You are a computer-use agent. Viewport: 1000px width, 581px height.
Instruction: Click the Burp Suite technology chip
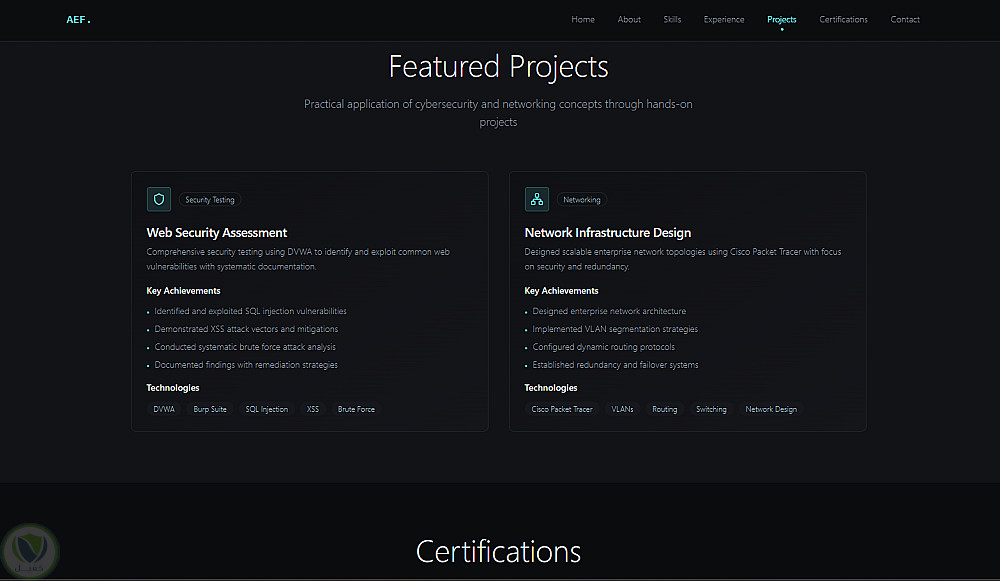[210, 409]
